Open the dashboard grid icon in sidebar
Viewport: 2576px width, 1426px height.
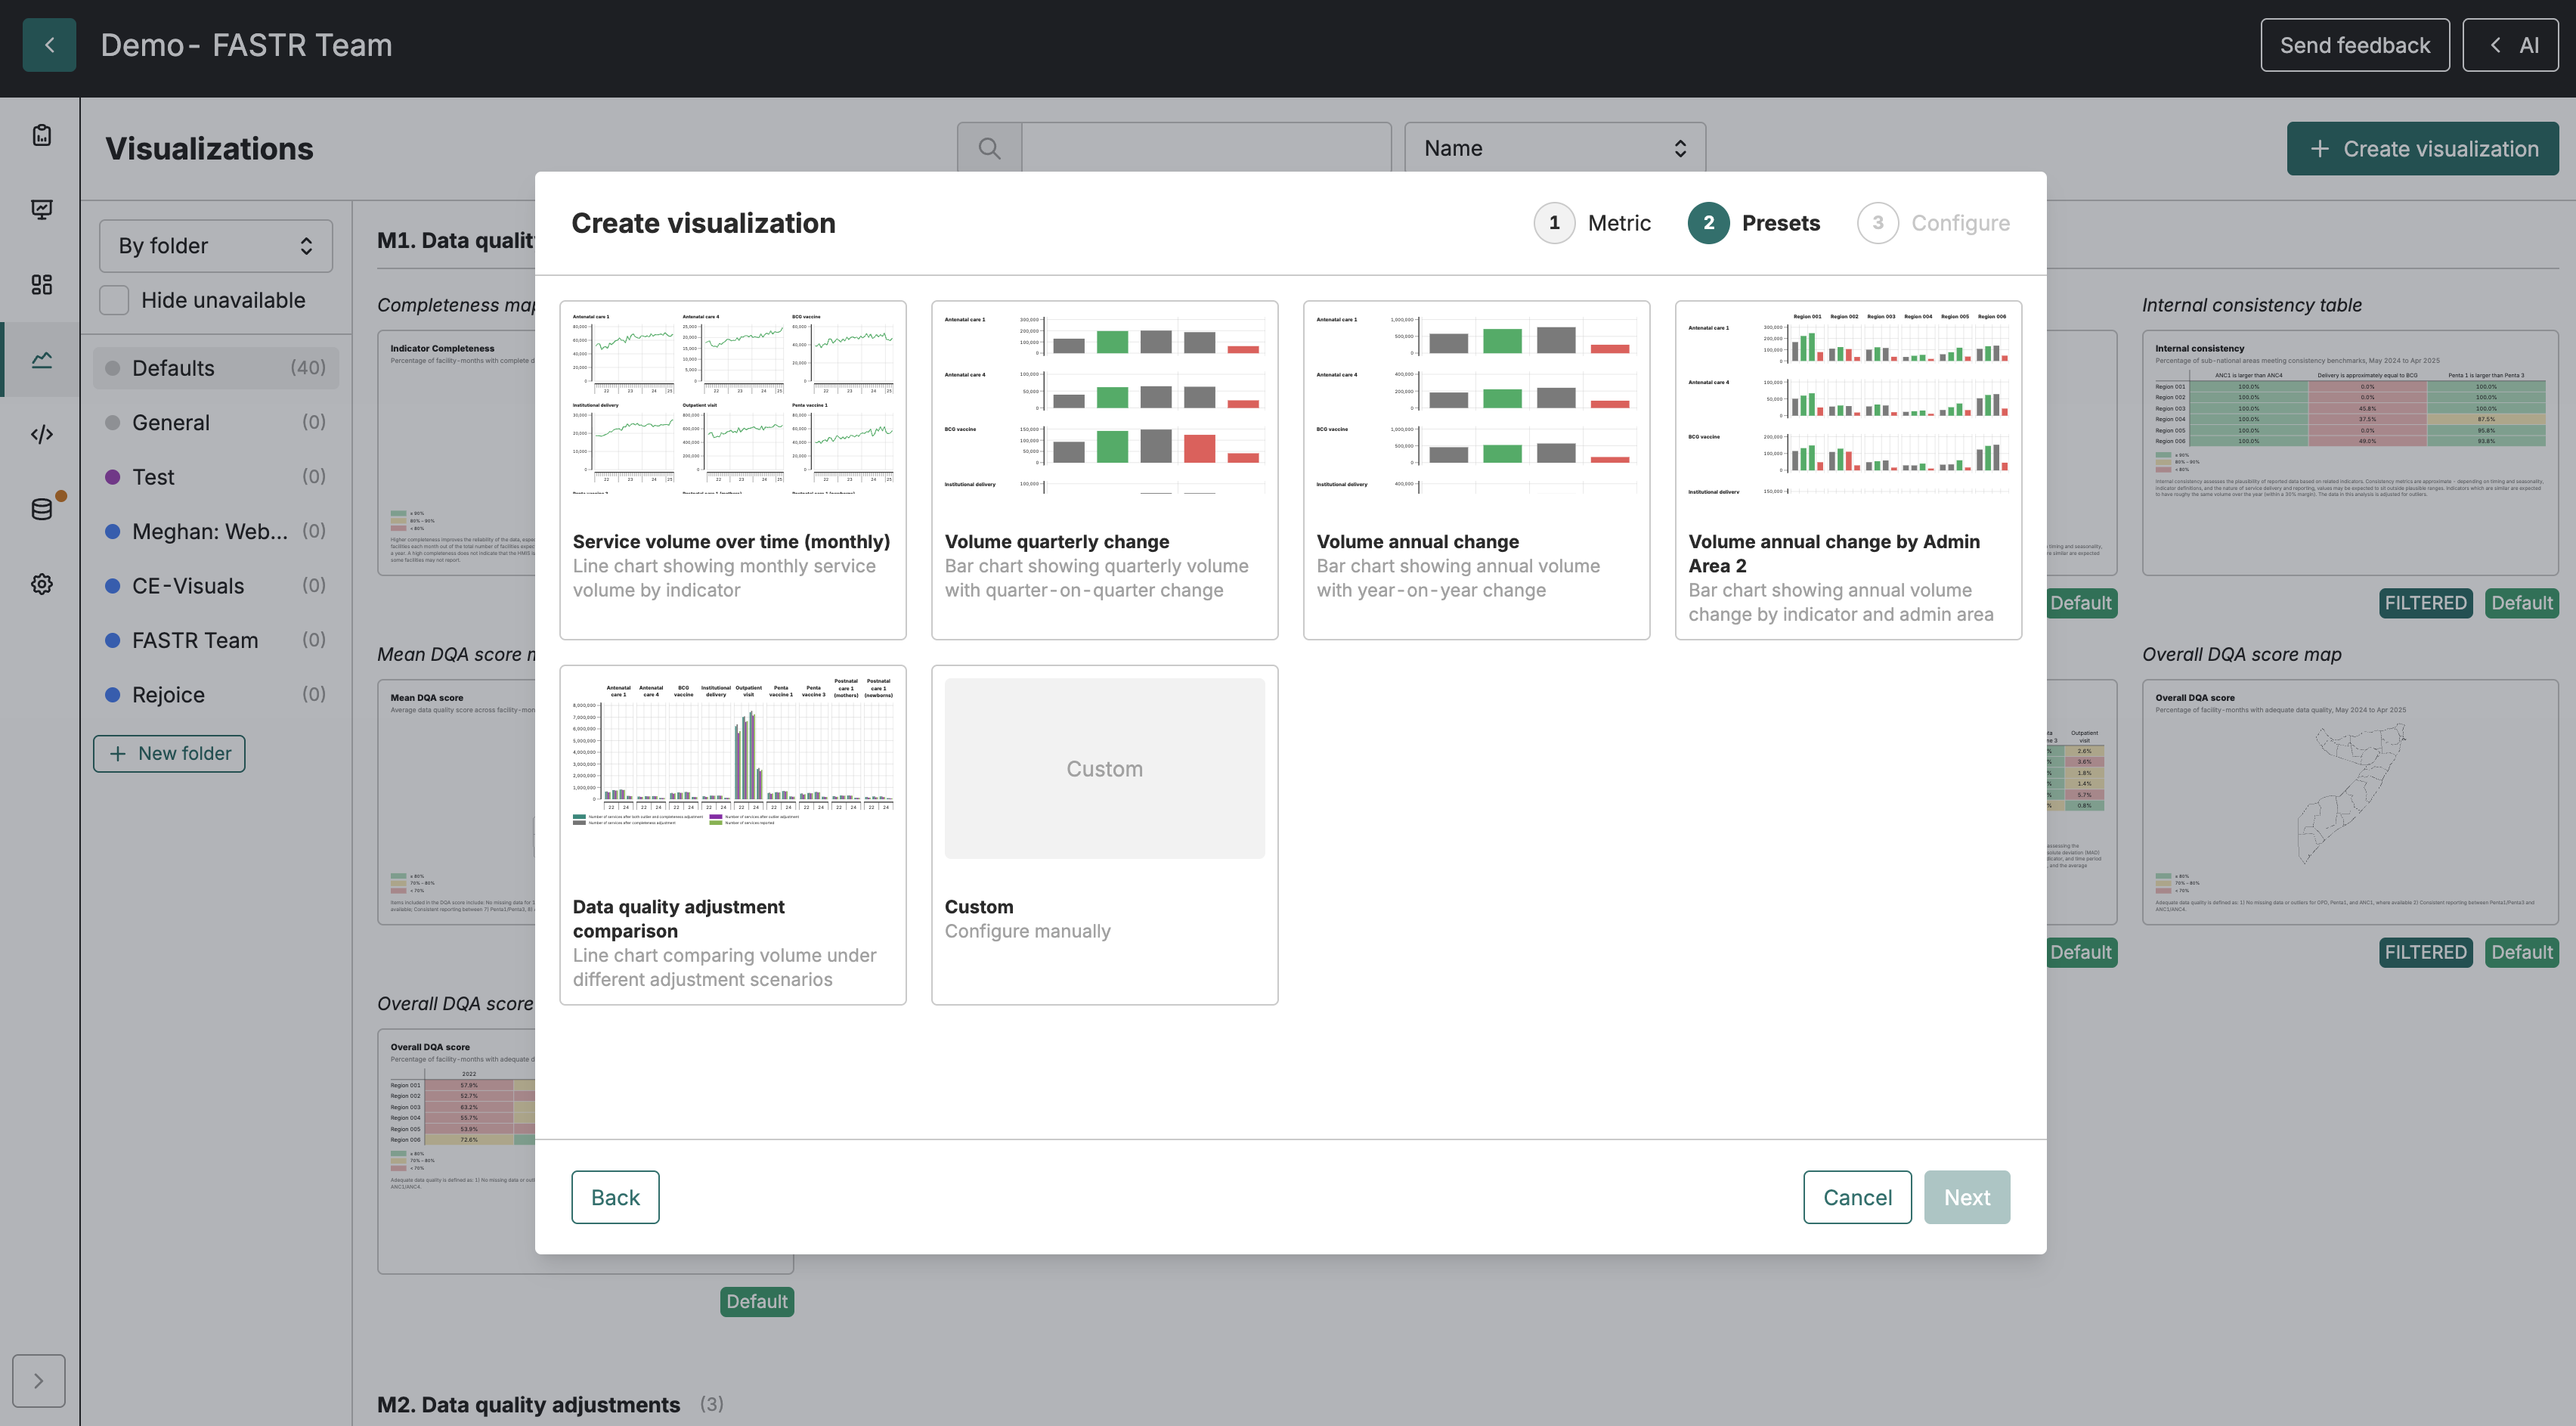41,284
